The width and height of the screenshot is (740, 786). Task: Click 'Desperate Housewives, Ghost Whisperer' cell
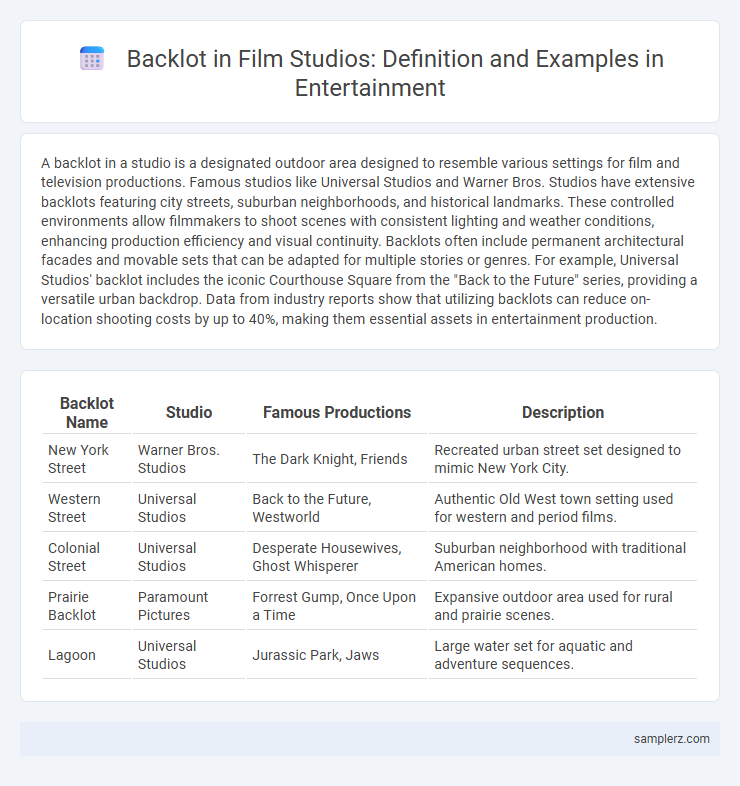[x=337, y=557]
